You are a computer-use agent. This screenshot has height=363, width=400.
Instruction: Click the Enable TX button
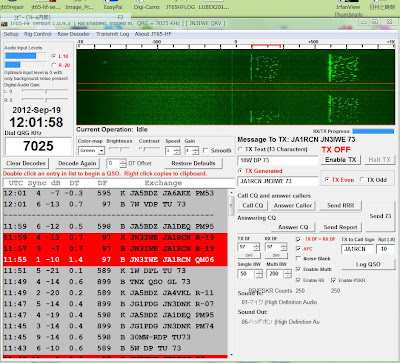click(x=341, y=160)
